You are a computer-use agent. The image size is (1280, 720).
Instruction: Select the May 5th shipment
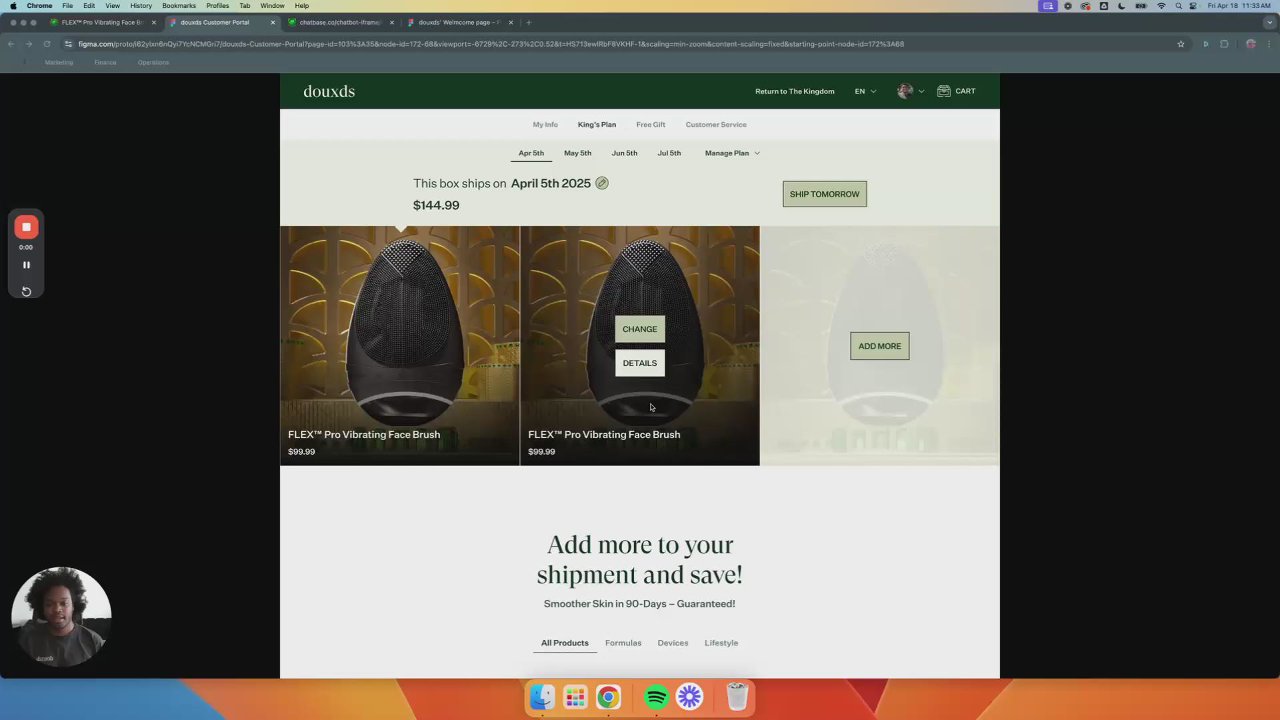[578, 153]
